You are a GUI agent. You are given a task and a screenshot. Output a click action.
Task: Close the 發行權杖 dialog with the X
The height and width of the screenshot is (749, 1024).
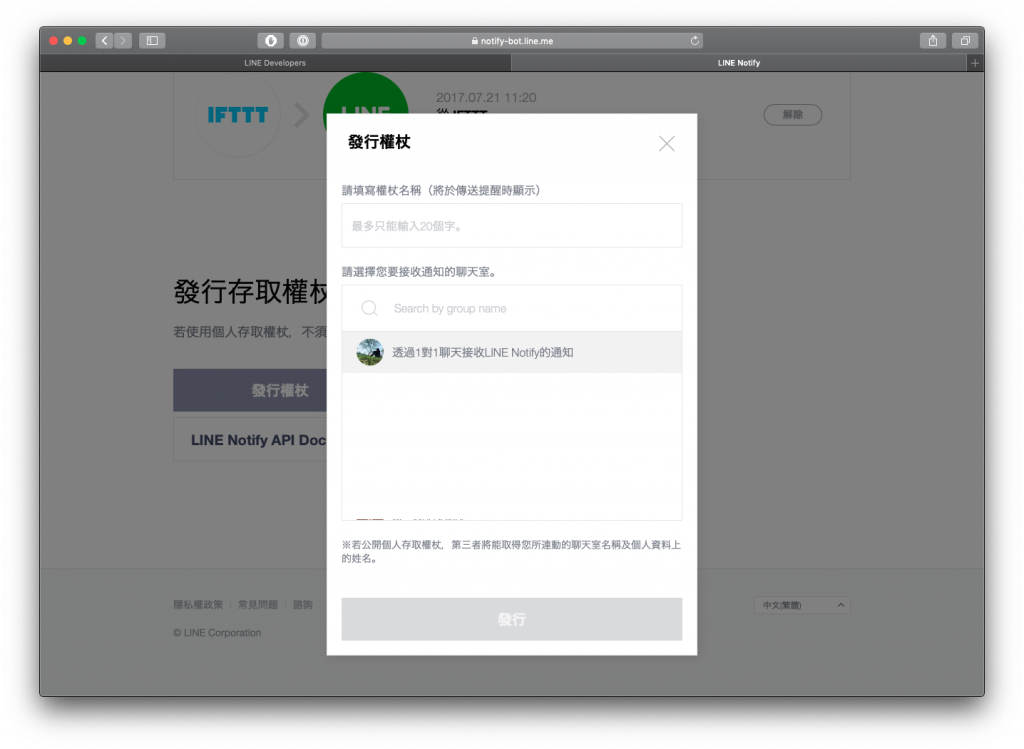coord(666,144)
